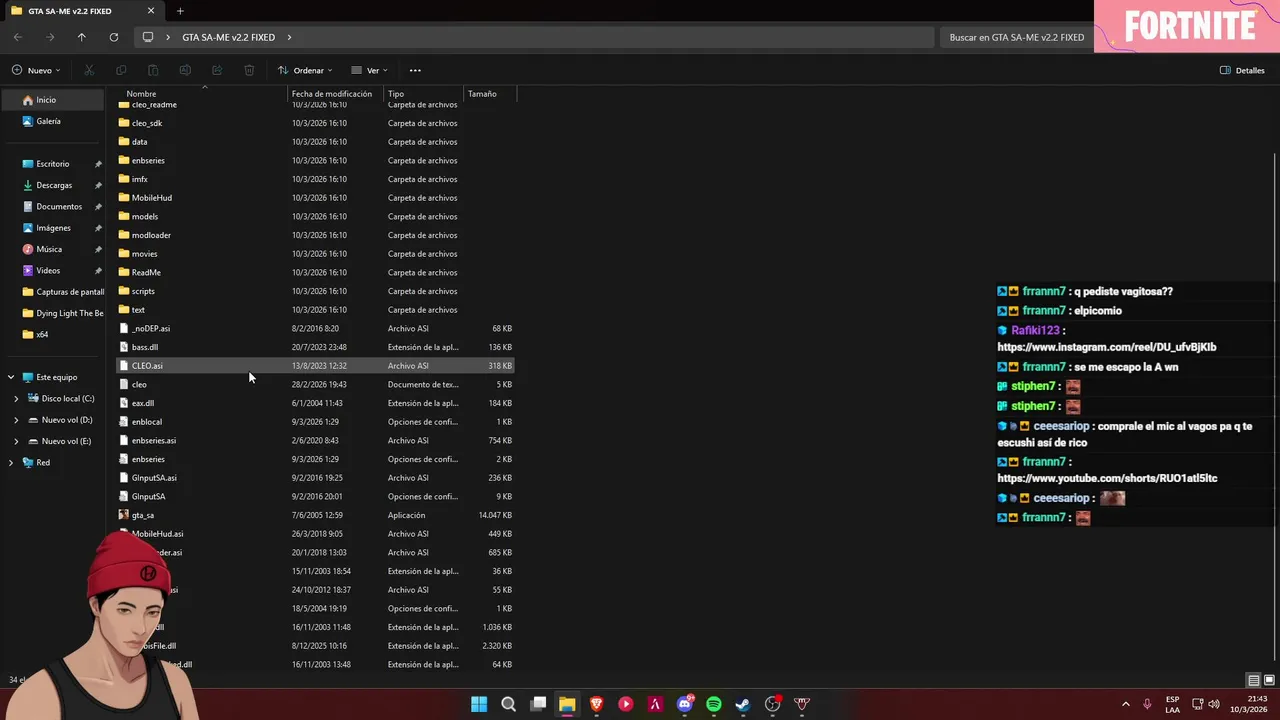Expand Disco local (C:) in tree
The image size is (1280, 720).
(16, 398)
